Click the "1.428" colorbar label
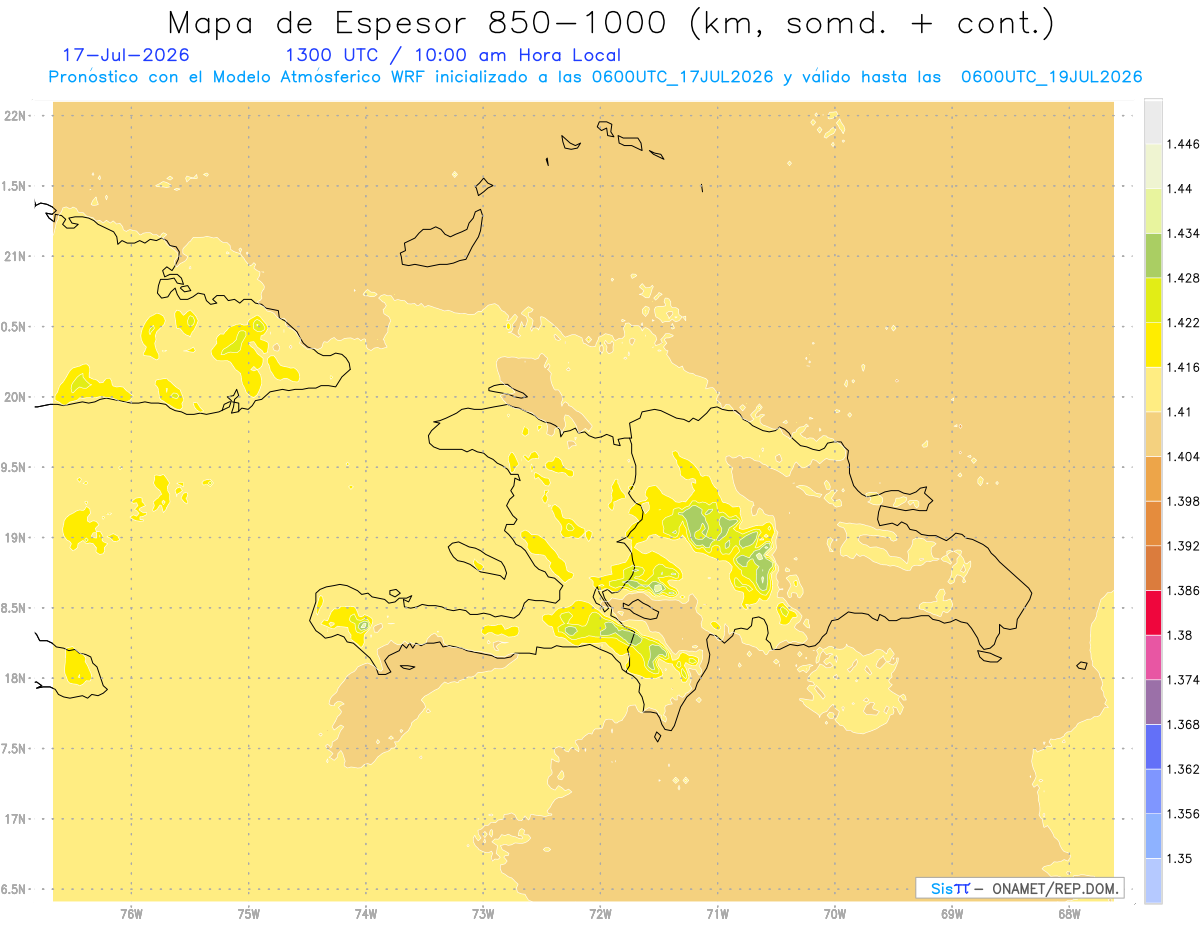 point(1183,278)
